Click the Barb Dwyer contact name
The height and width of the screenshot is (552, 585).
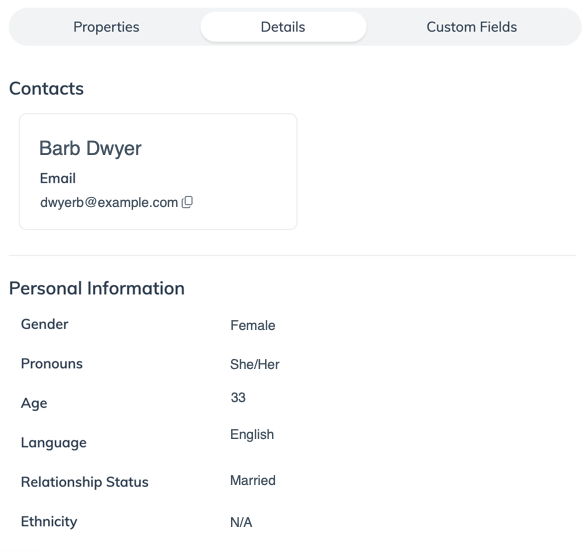pos(90,148)
